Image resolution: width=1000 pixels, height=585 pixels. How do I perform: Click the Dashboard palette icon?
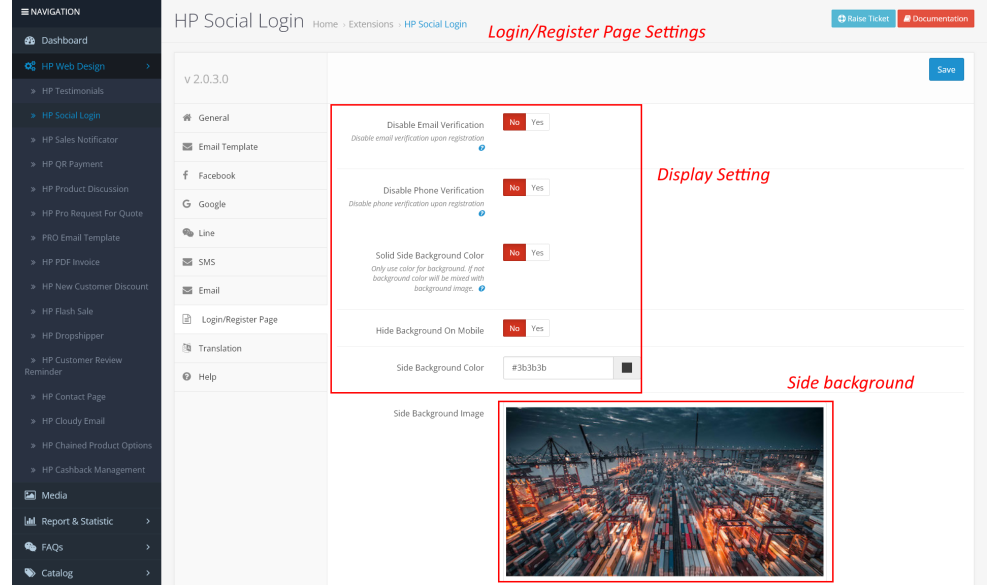tap(29, 40)
